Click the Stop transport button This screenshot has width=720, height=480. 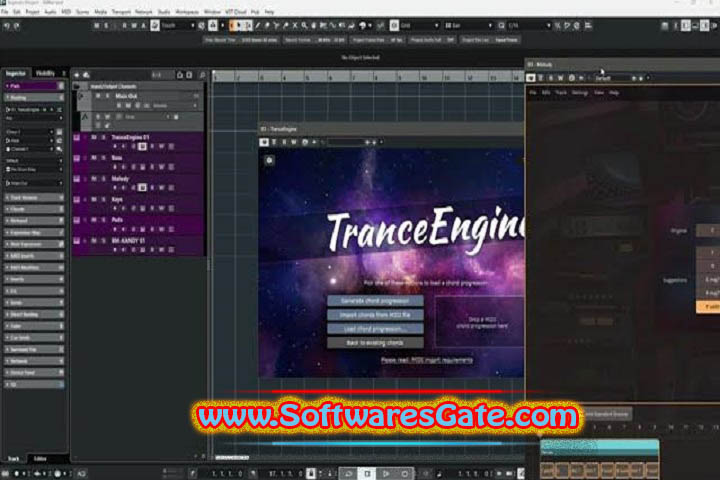[367, 474]
